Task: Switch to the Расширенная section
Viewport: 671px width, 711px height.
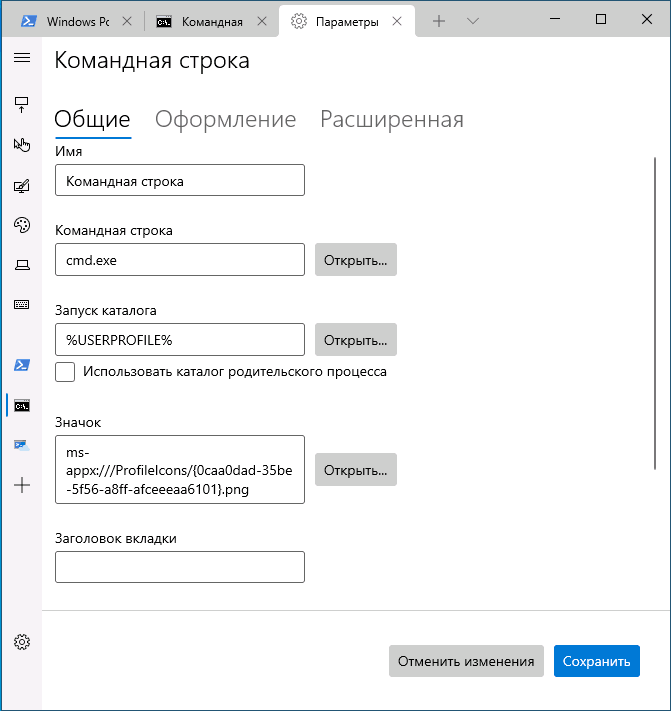Action: click(392, 119)
